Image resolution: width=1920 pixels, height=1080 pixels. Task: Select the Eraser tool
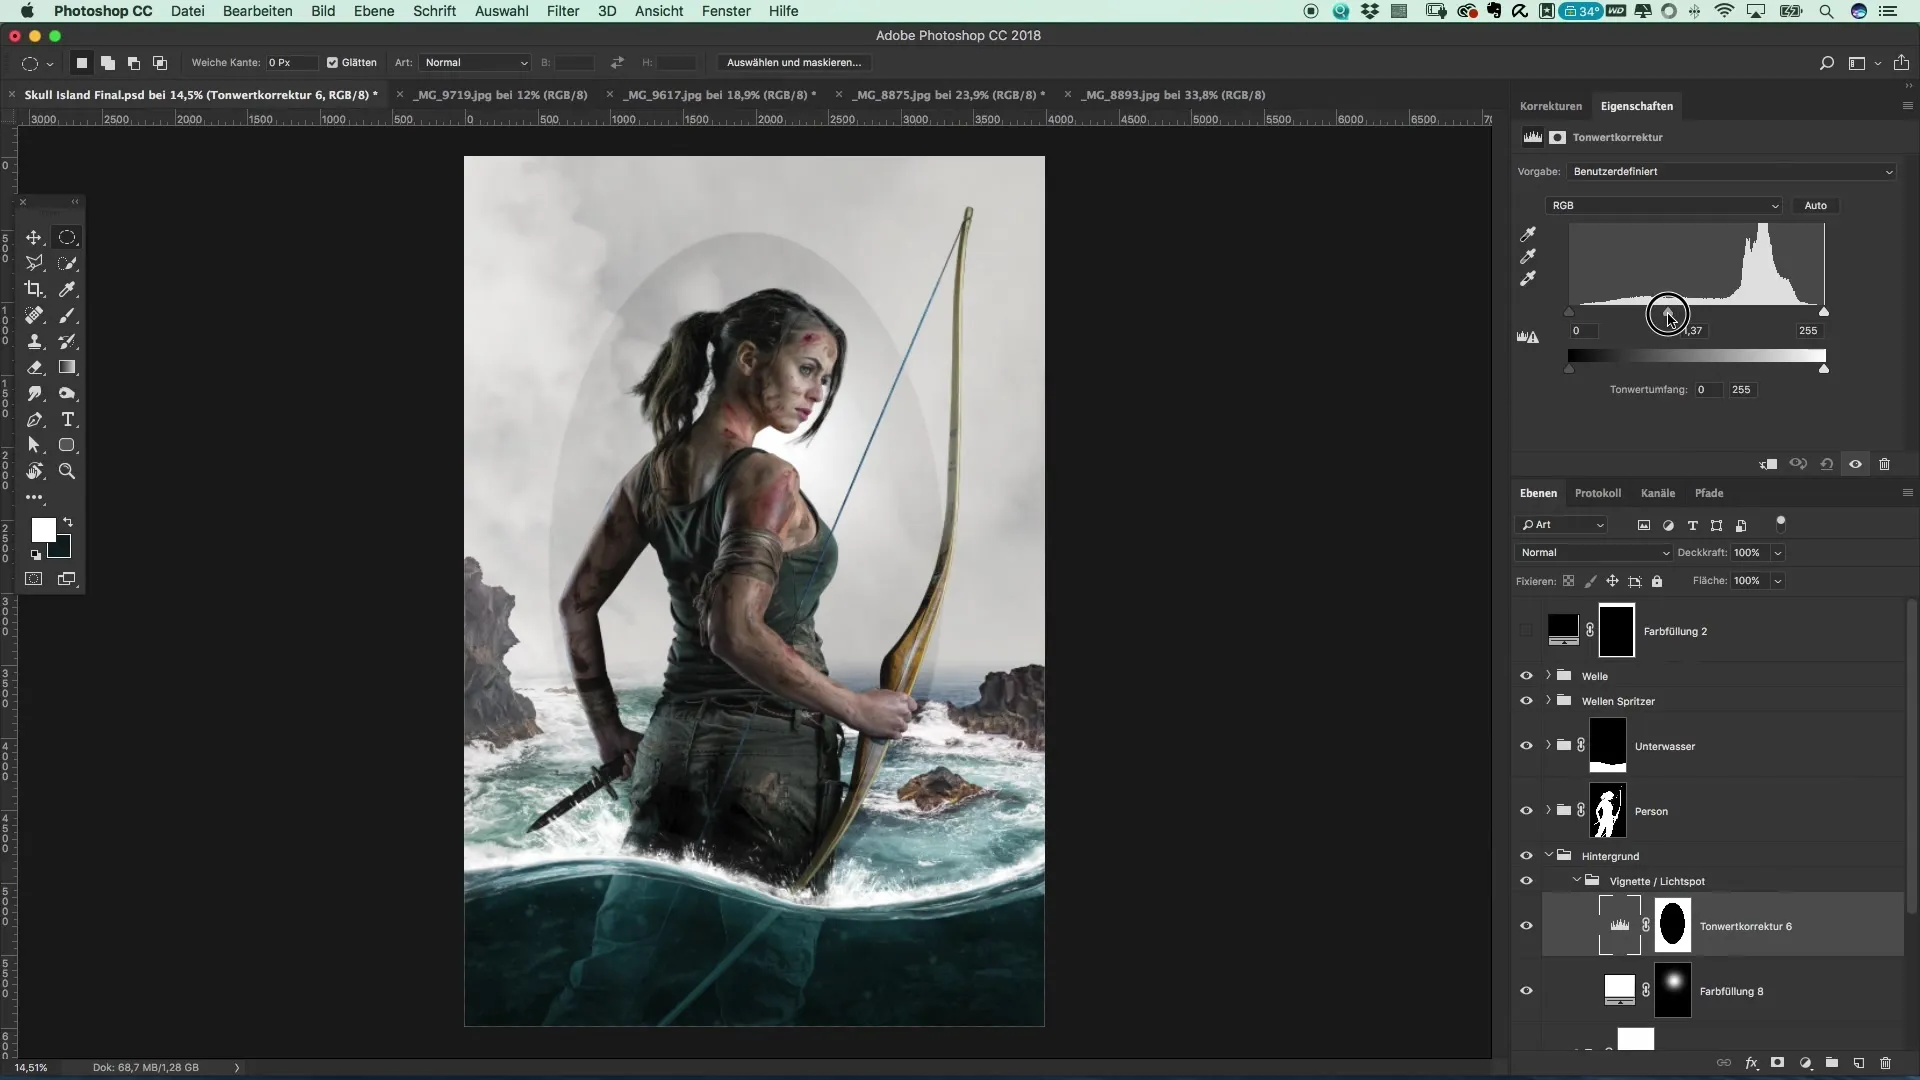[34, 367]
